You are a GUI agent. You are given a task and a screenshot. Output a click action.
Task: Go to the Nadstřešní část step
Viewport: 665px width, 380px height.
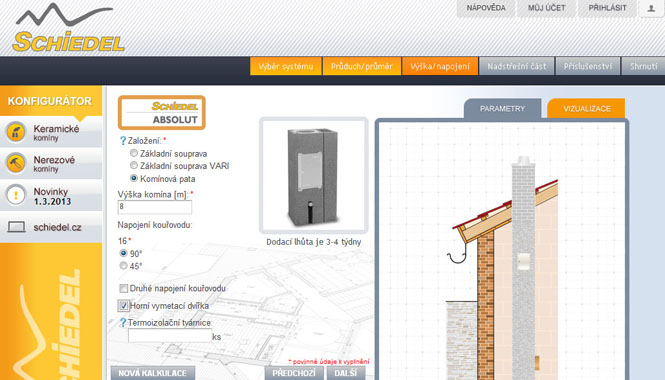(517, 66)
